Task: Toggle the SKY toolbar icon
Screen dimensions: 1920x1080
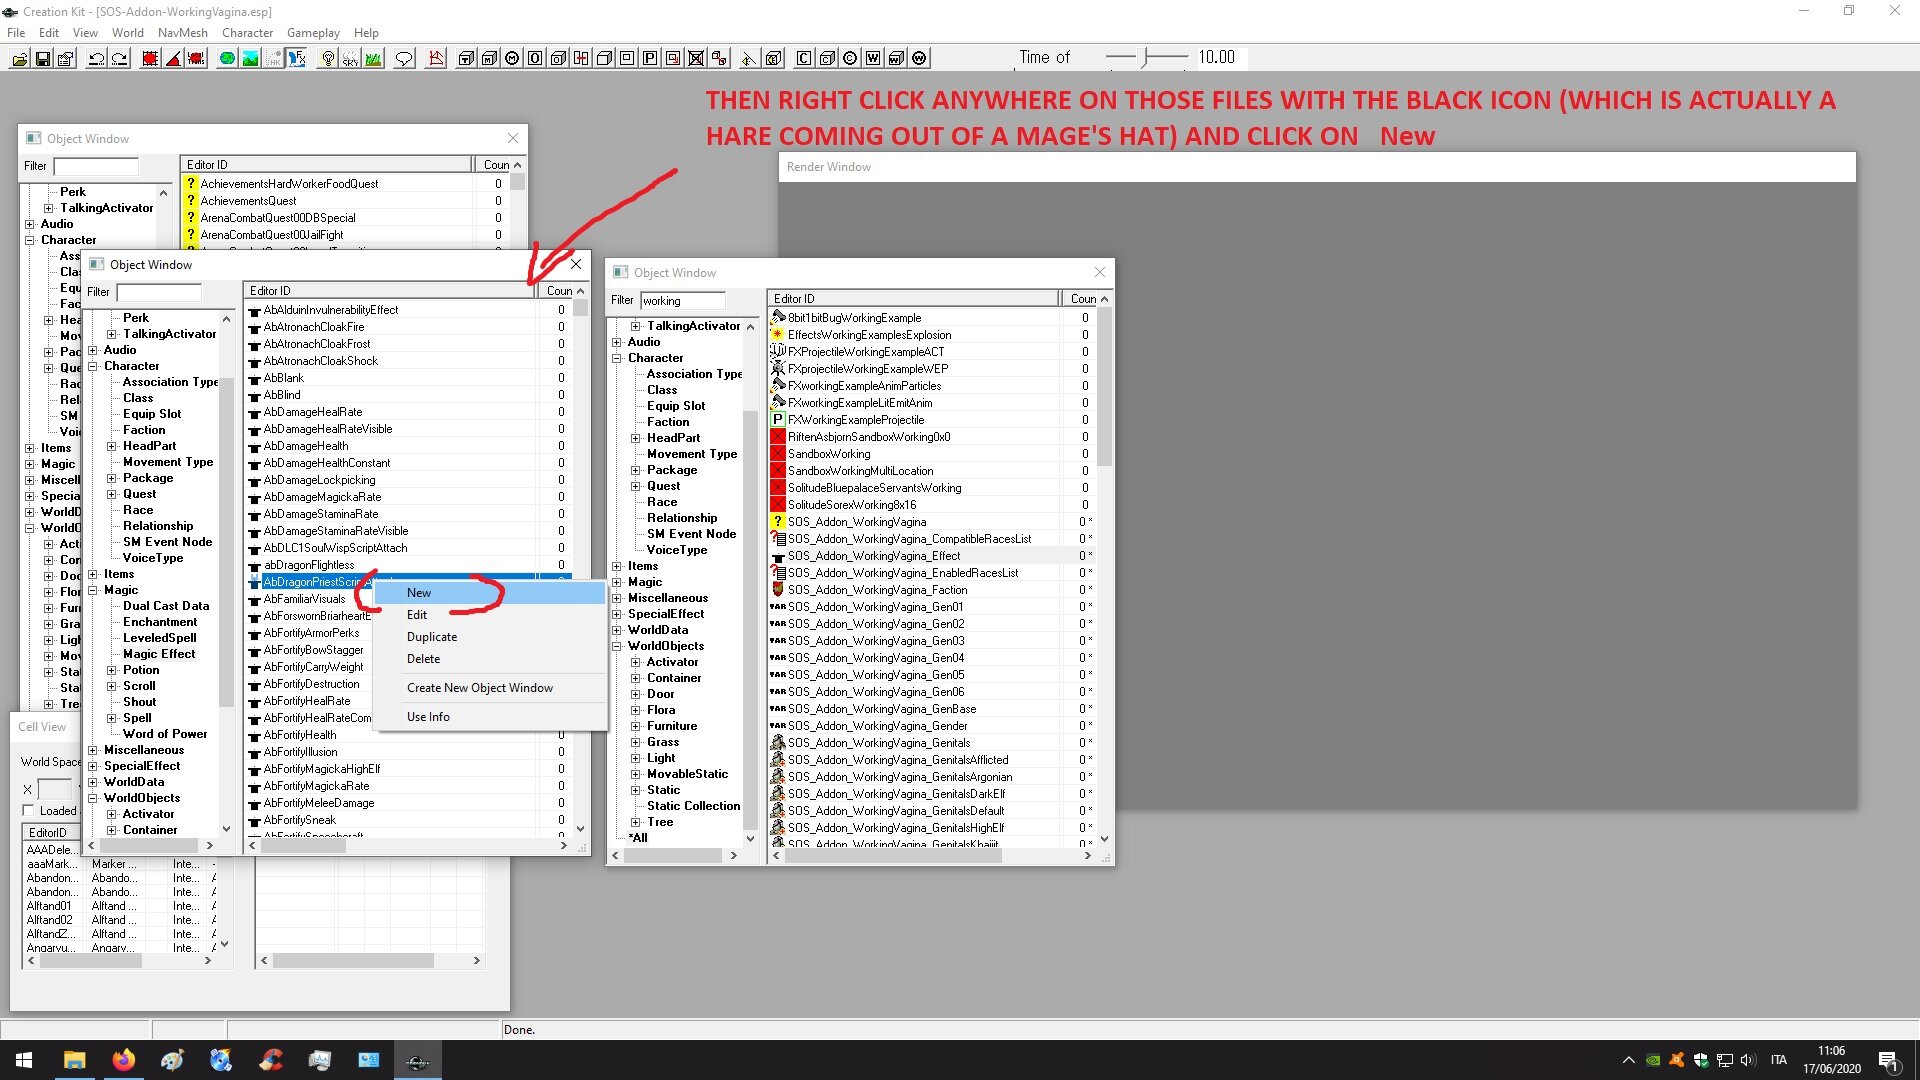Action: pyautogui.click(x=350, y=58)
